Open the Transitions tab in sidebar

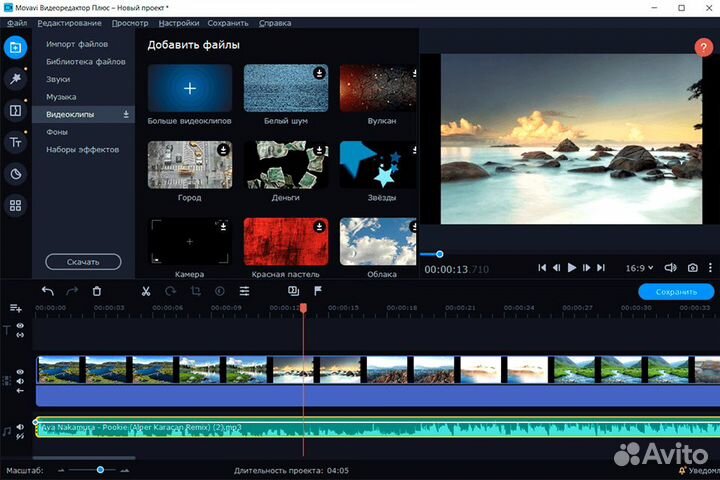click(15, 110)
